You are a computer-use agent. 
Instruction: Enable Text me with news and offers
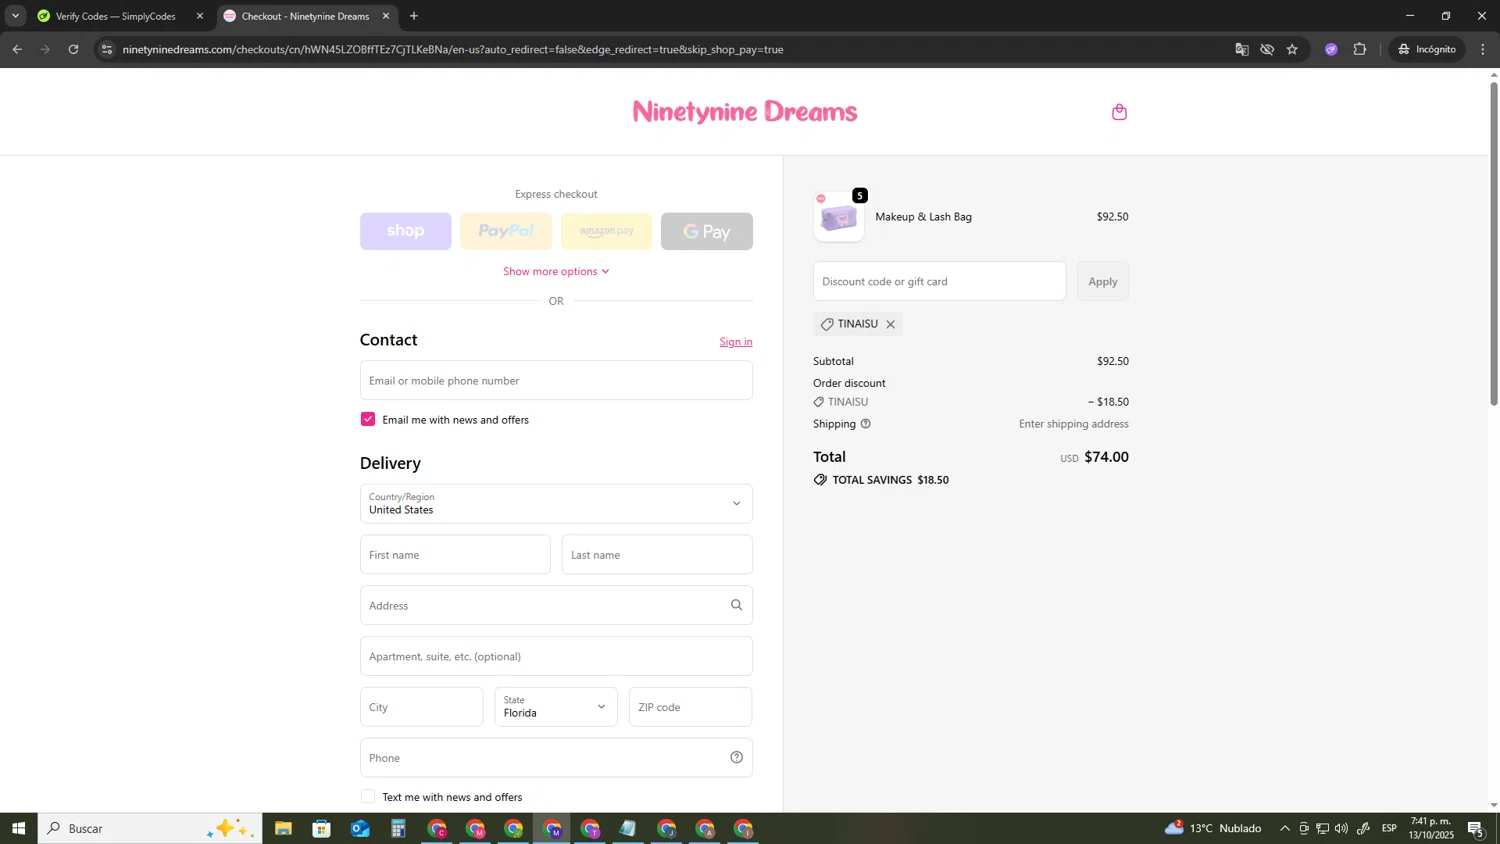368,797
